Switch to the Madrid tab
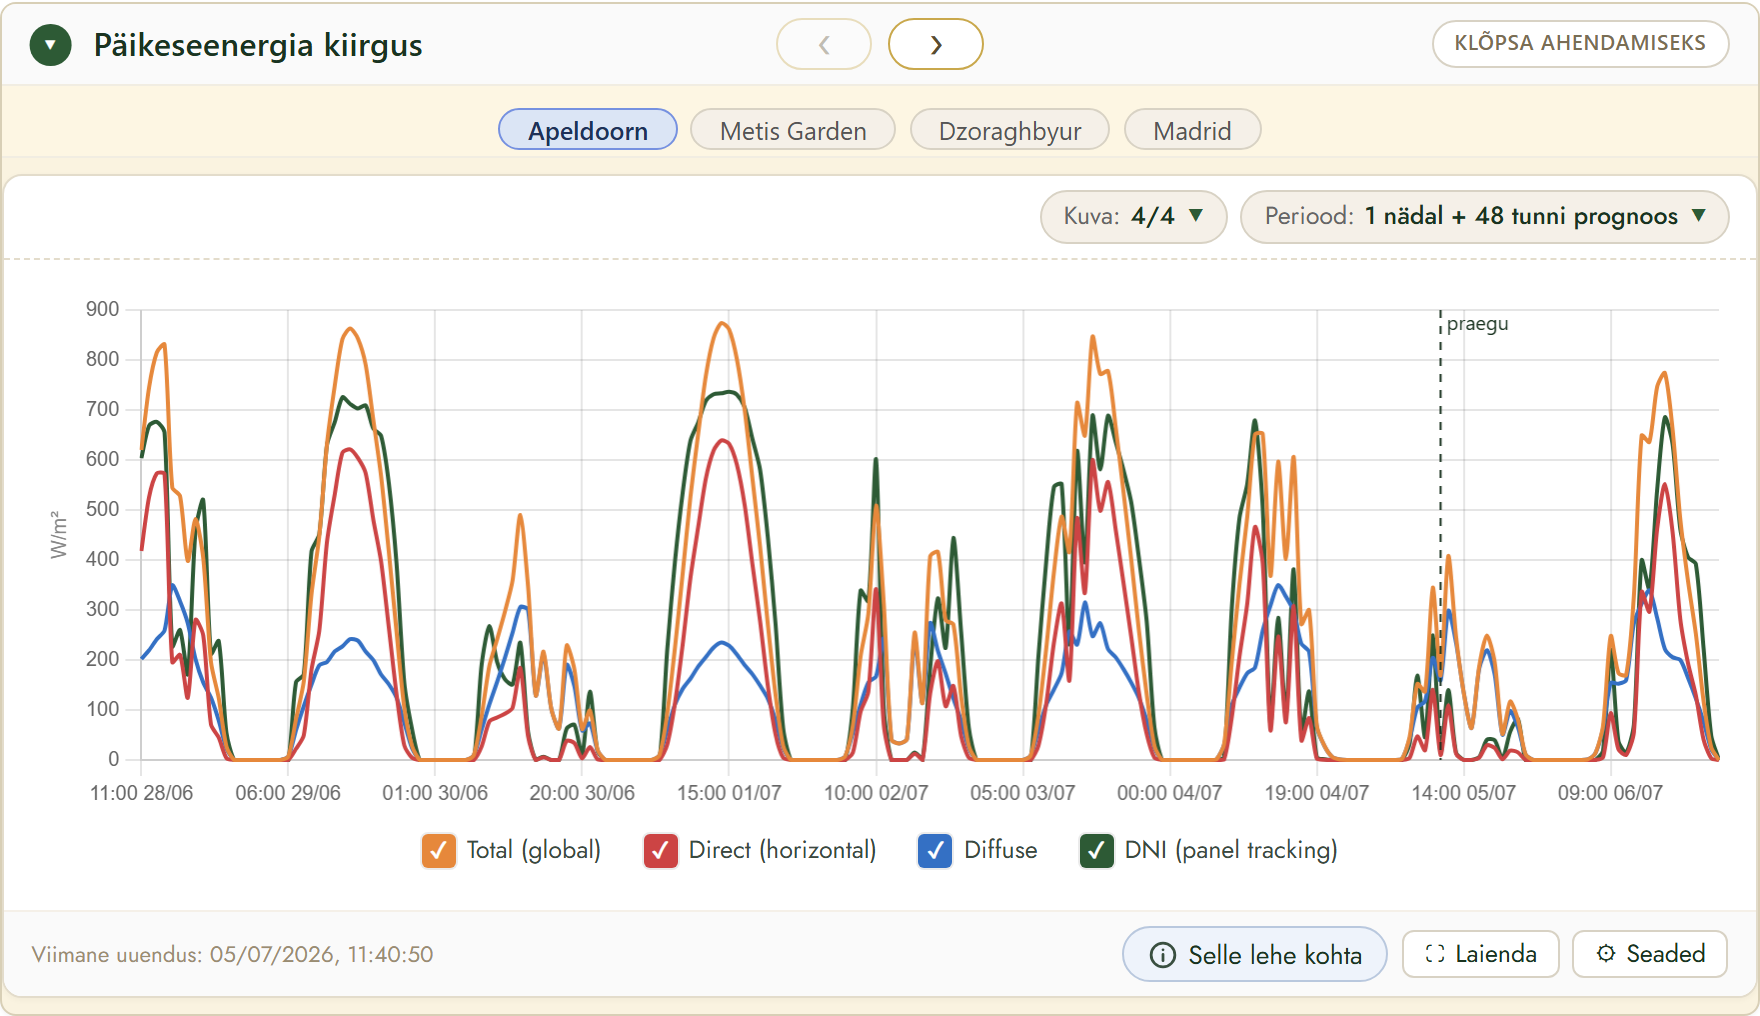The height and width of the screenshot is (1016, 1760). pos(1192,130)
